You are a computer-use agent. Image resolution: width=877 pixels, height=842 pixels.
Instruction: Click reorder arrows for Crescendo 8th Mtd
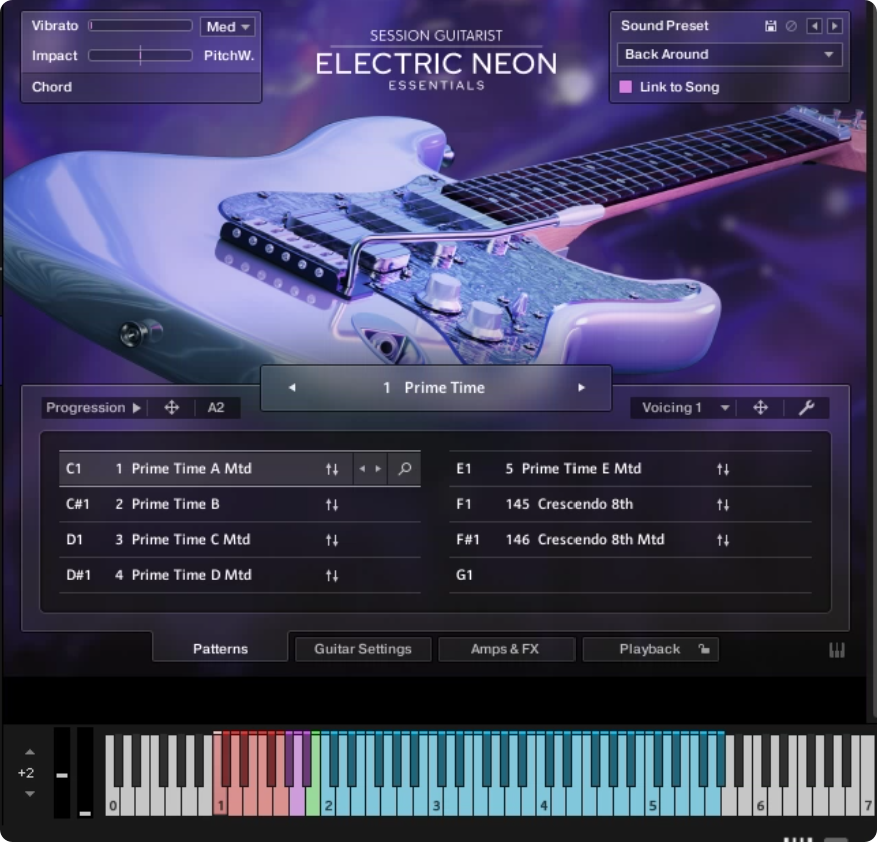723,540
